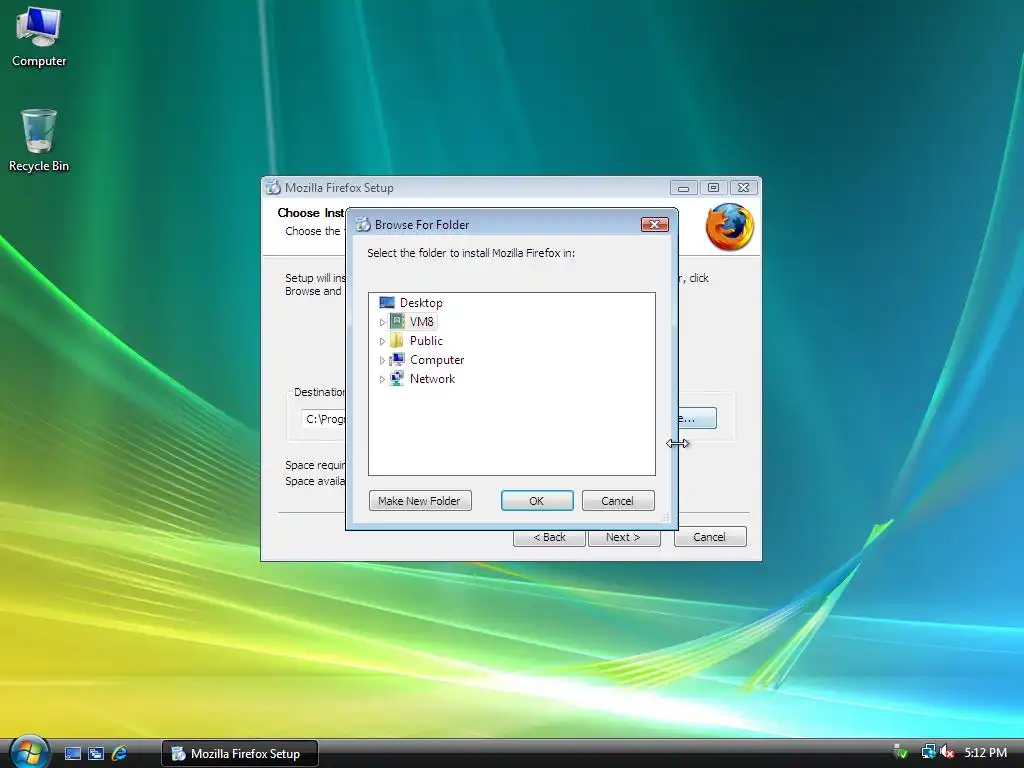
Task: Select the Public folder label
Action: point(426,340)
